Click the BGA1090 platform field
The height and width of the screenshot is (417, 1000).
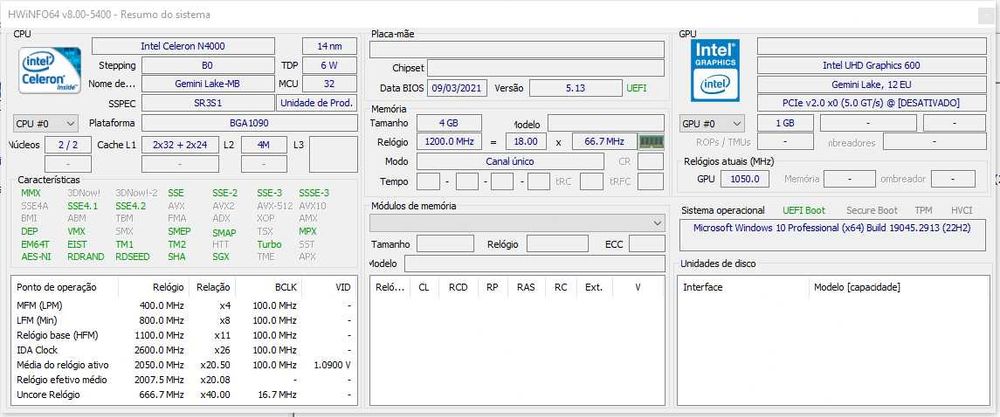(x=249, y=123)
